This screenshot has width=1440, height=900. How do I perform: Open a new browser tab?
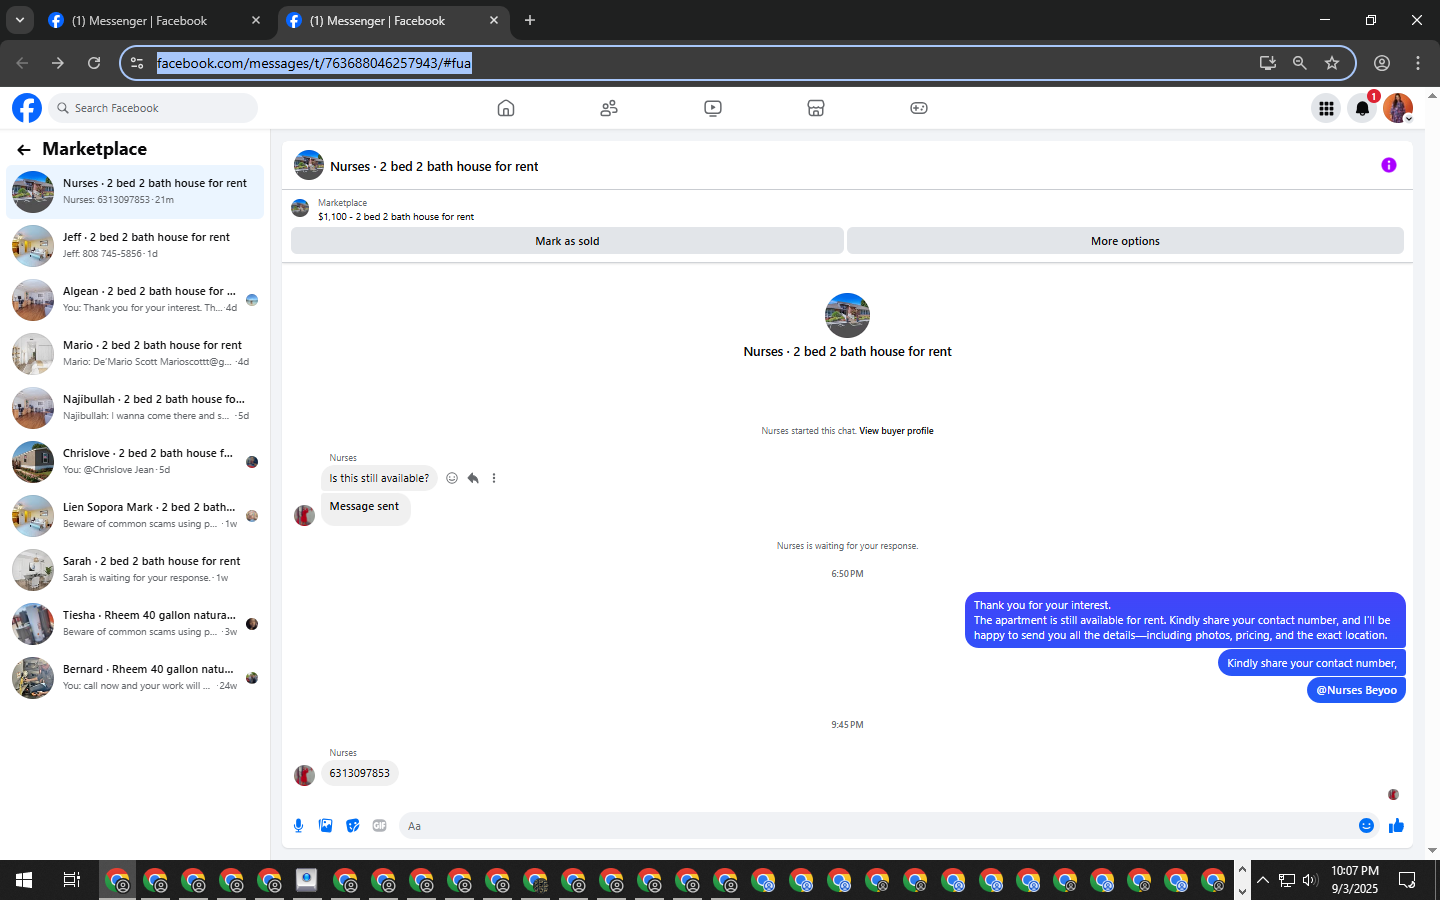coord(530,20)
